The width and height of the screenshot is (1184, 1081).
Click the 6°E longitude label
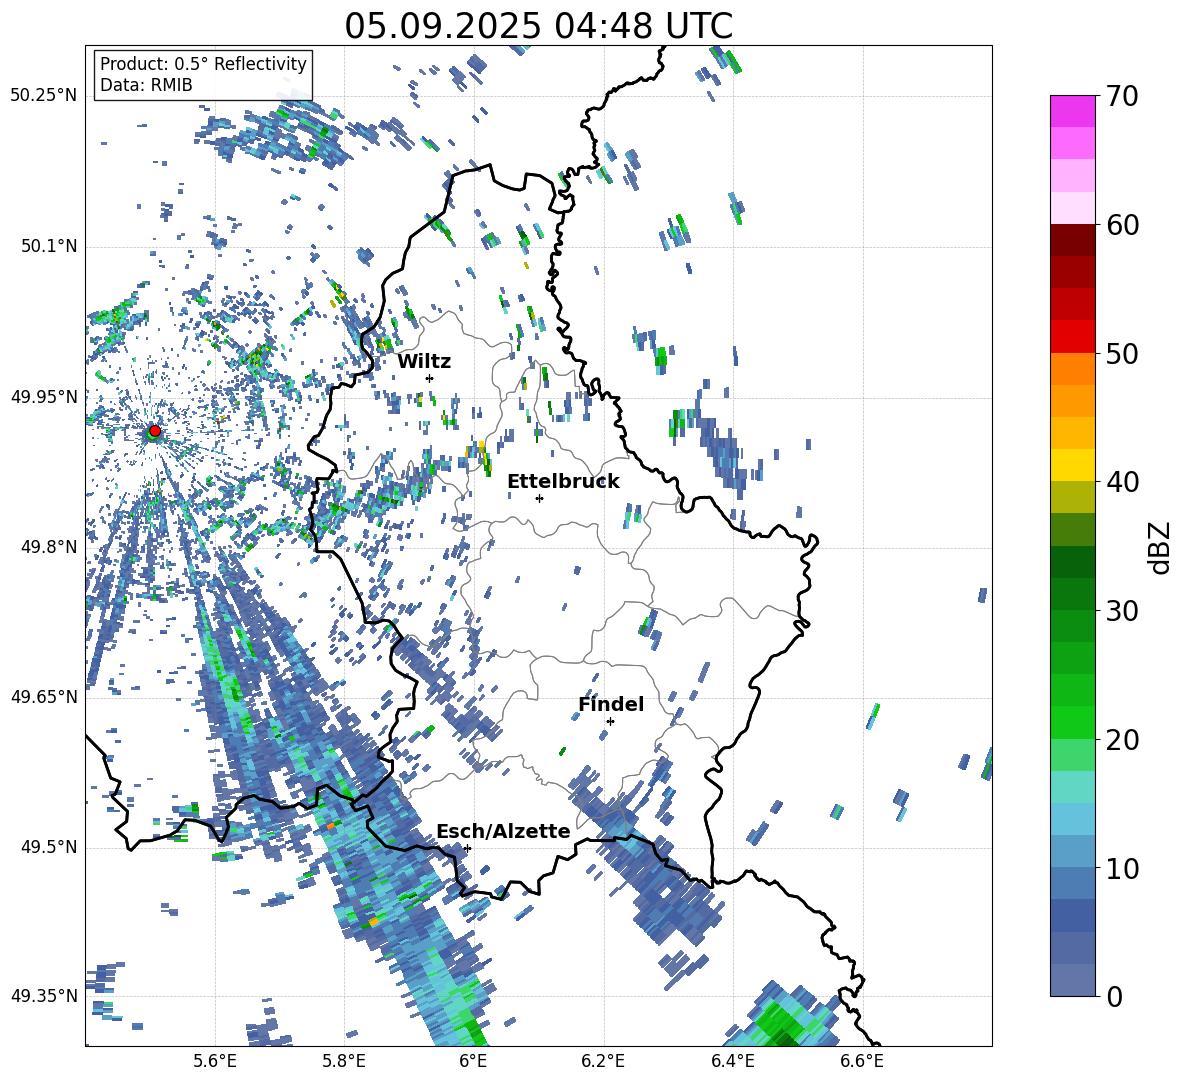473,1061
